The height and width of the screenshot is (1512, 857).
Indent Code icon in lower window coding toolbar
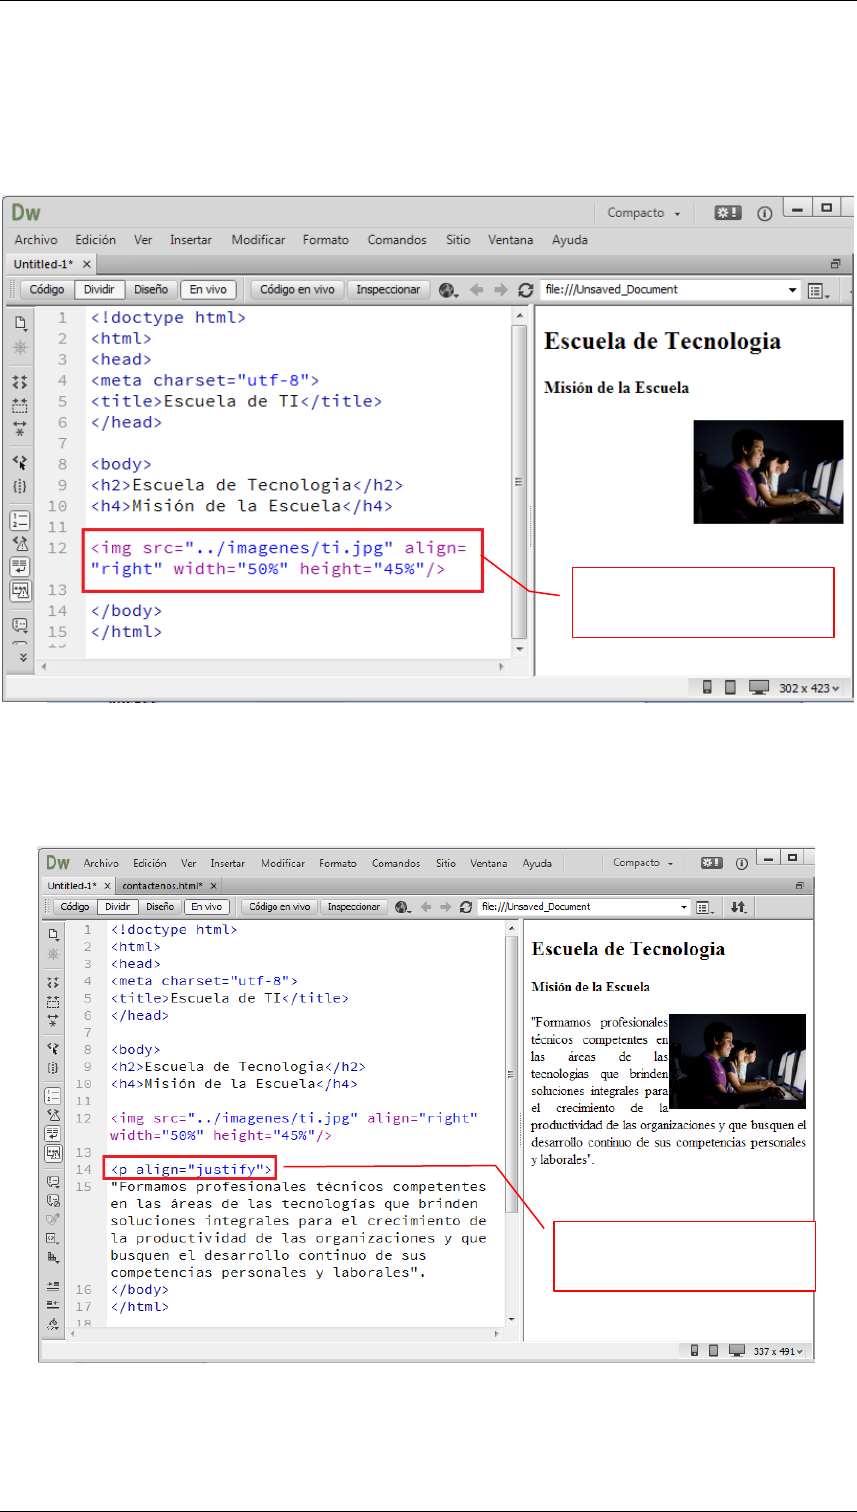pos(53,1286)
